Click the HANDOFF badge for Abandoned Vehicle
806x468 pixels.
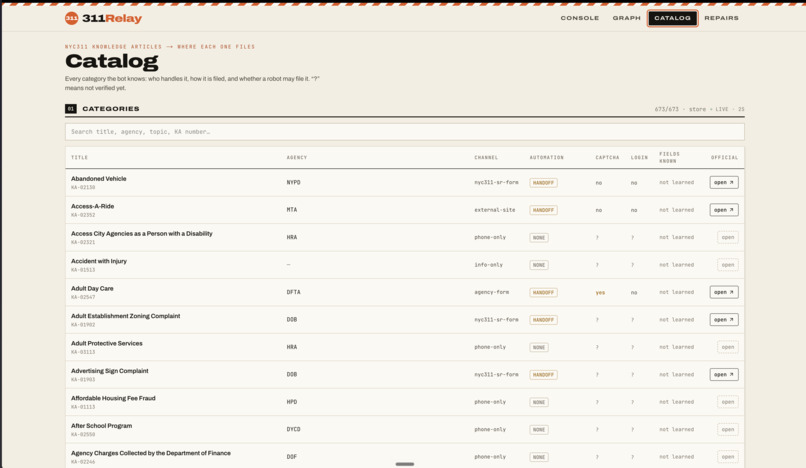[543, 183]
